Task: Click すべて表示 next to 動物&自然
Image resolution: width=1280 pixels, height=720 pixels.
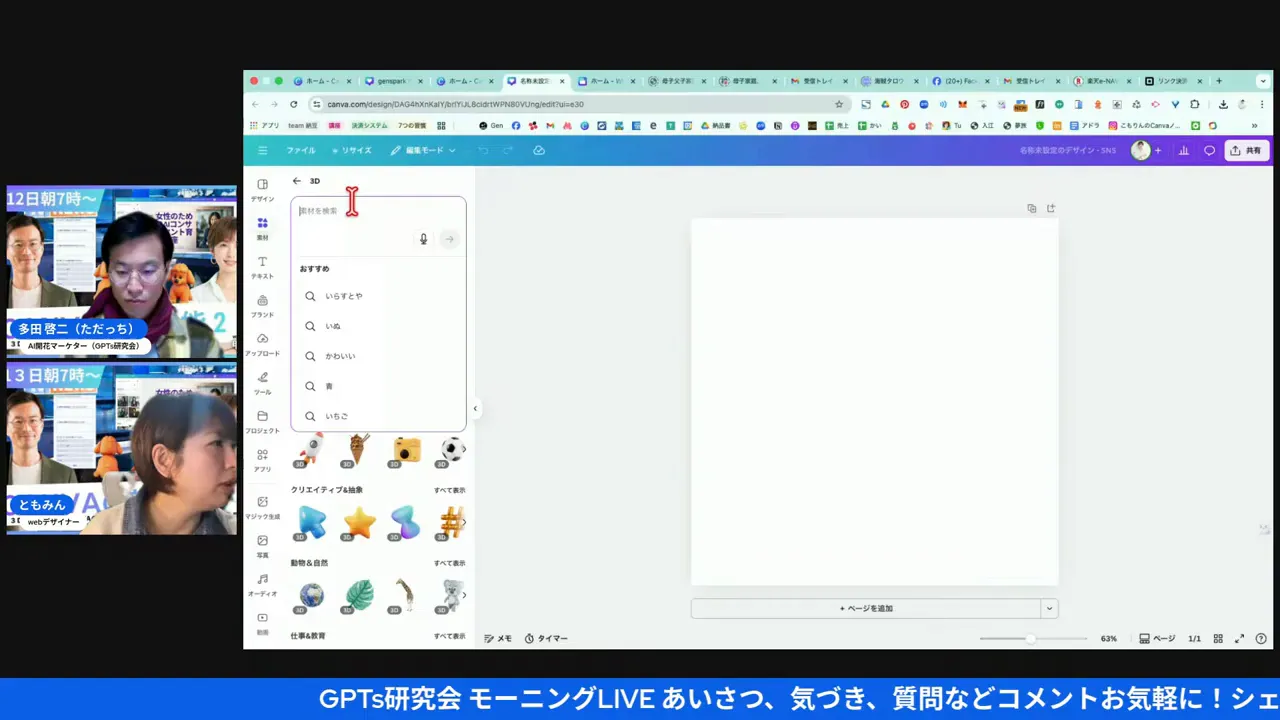Action: point(448,562)
